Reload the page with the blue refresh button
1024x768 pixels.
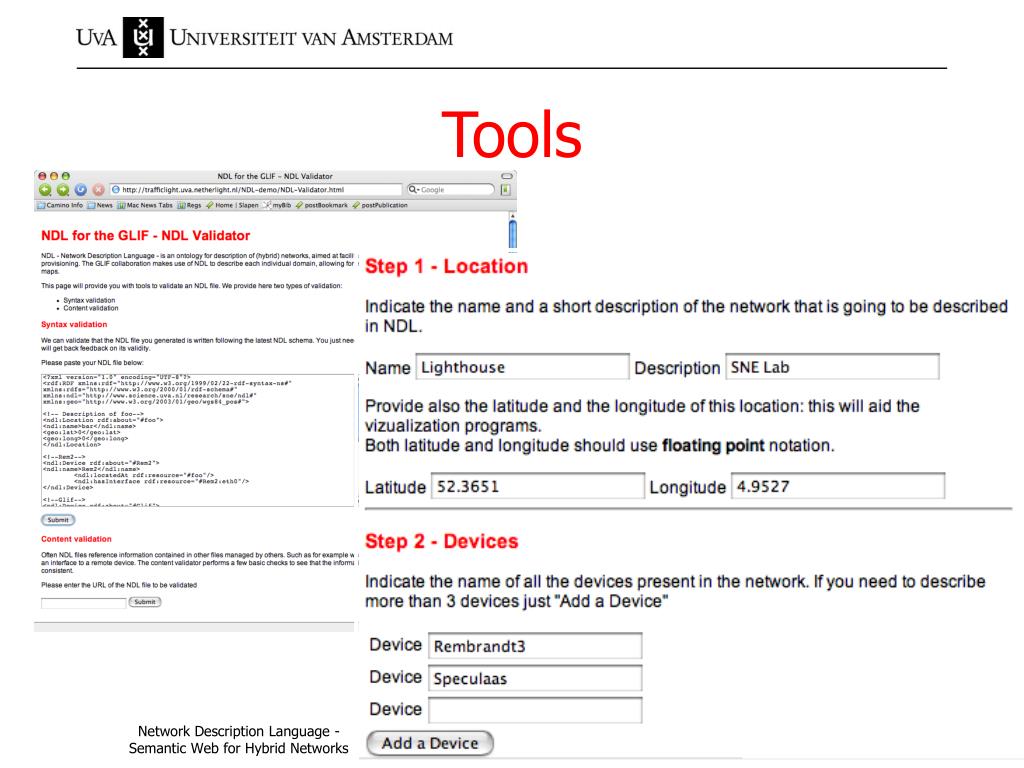pyautogui.click(x=80, y=190)
